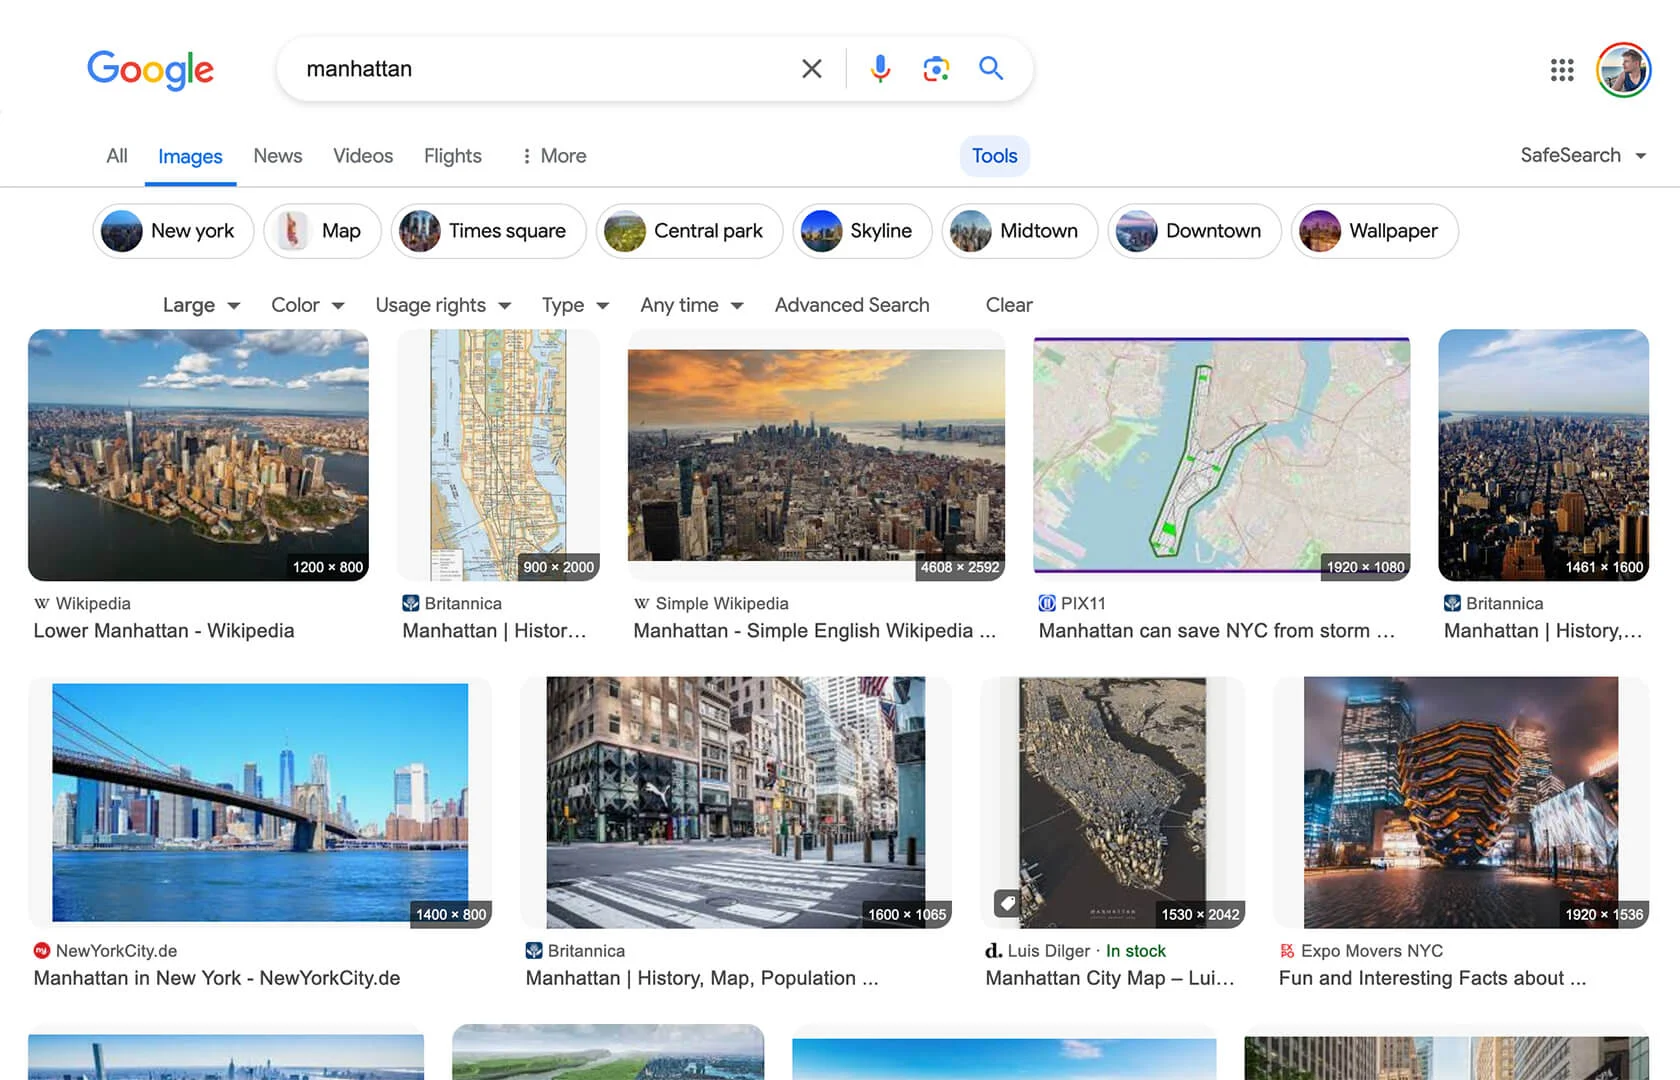
Task: Switch to the News tab
Action: pyautogui.click(x=277, y=156)
